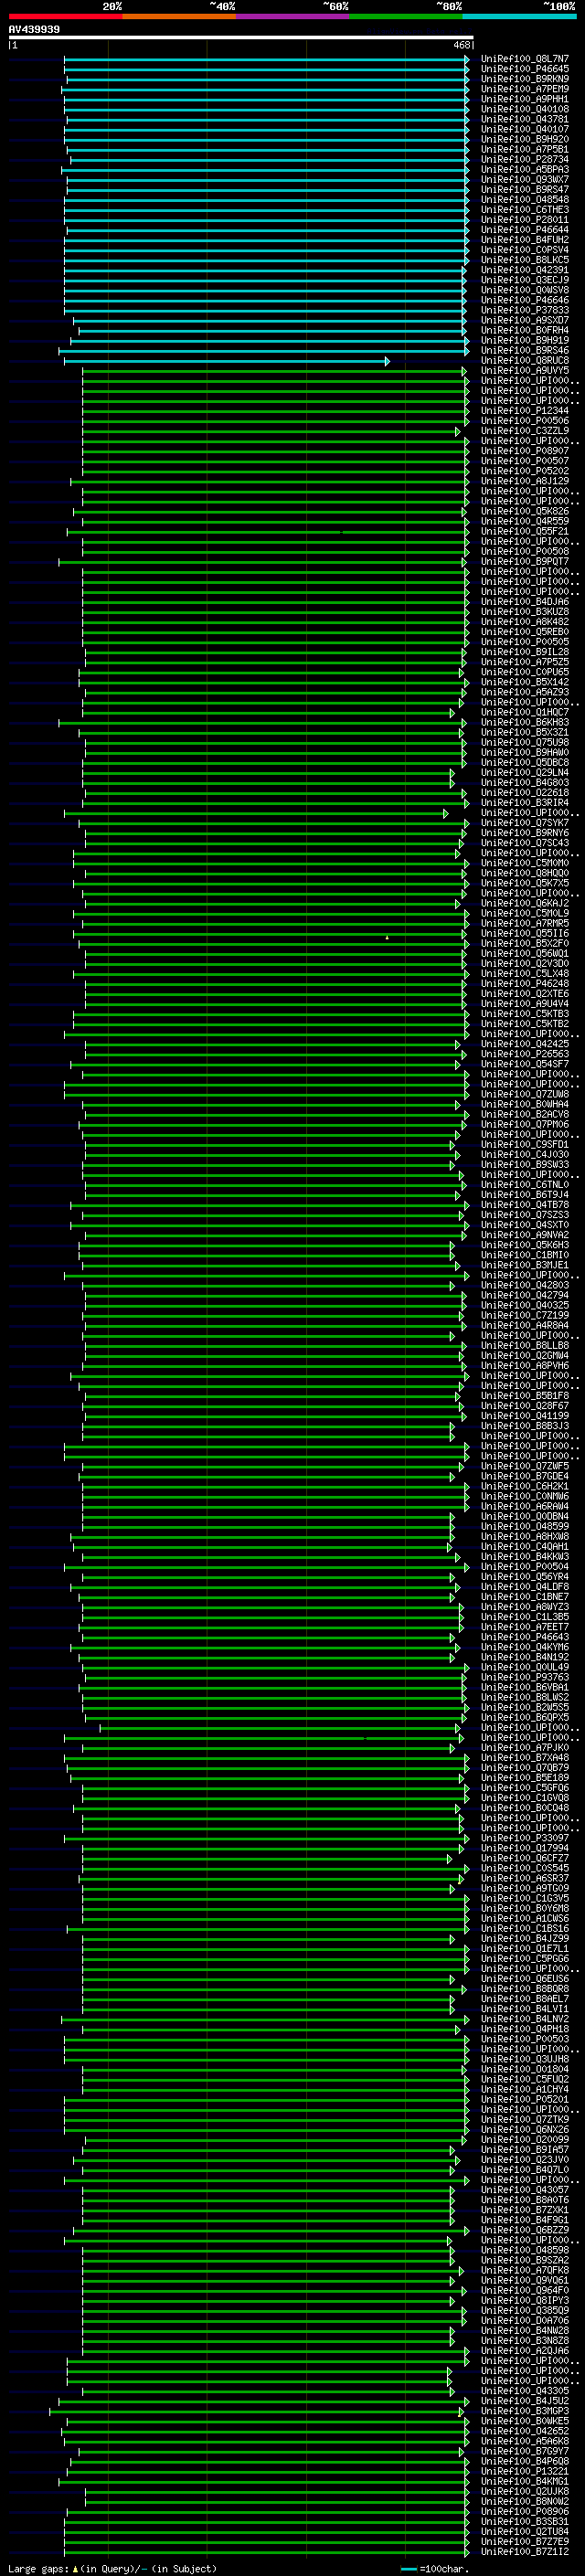Click the UniRef100_C5M0M0 label
585x2576 pixels.
tap(525, 863)
